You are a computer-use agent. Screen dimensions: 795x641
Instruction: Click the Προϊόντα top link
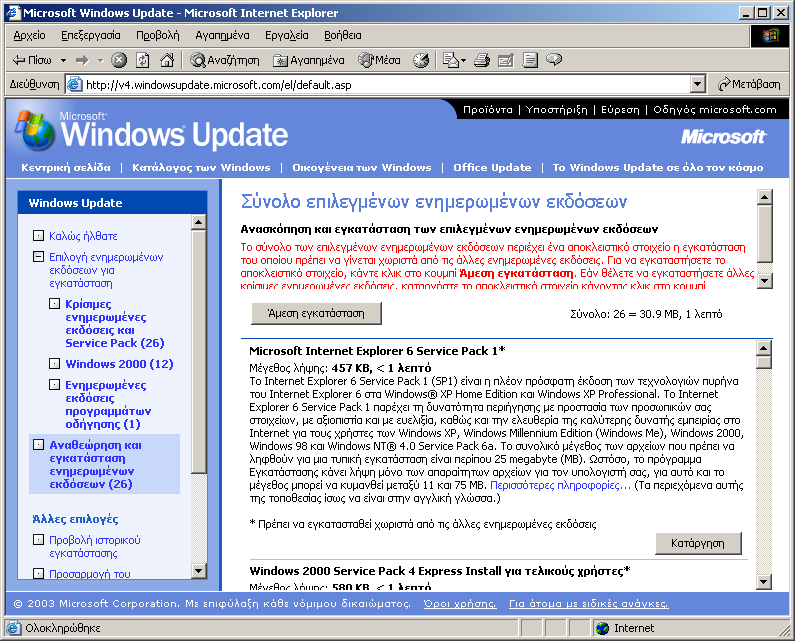[488, 110]
